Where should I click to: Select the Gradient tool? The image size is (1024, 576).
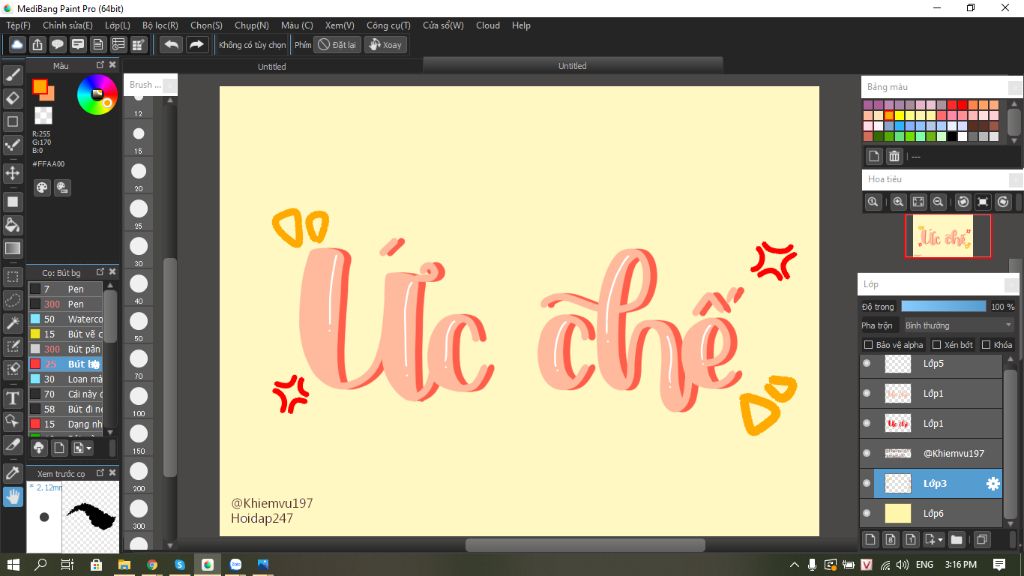point(12,248)
